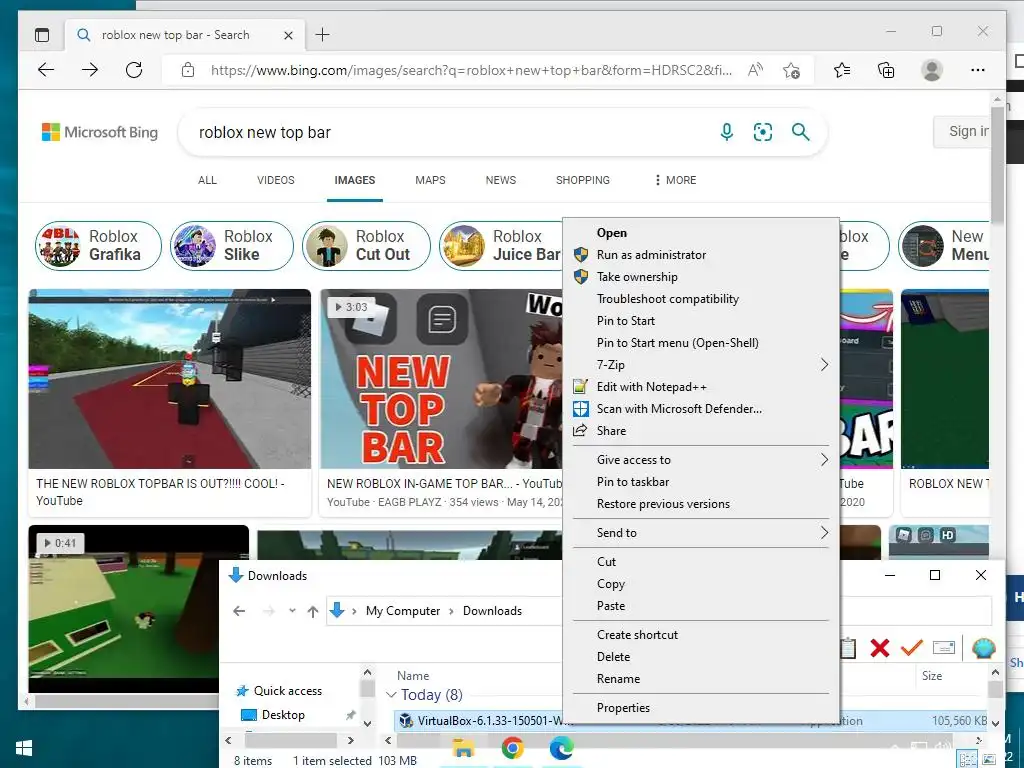Choose Take ownership
Viewport: 1024px width, 768px height.
click(x=701, y=277)
